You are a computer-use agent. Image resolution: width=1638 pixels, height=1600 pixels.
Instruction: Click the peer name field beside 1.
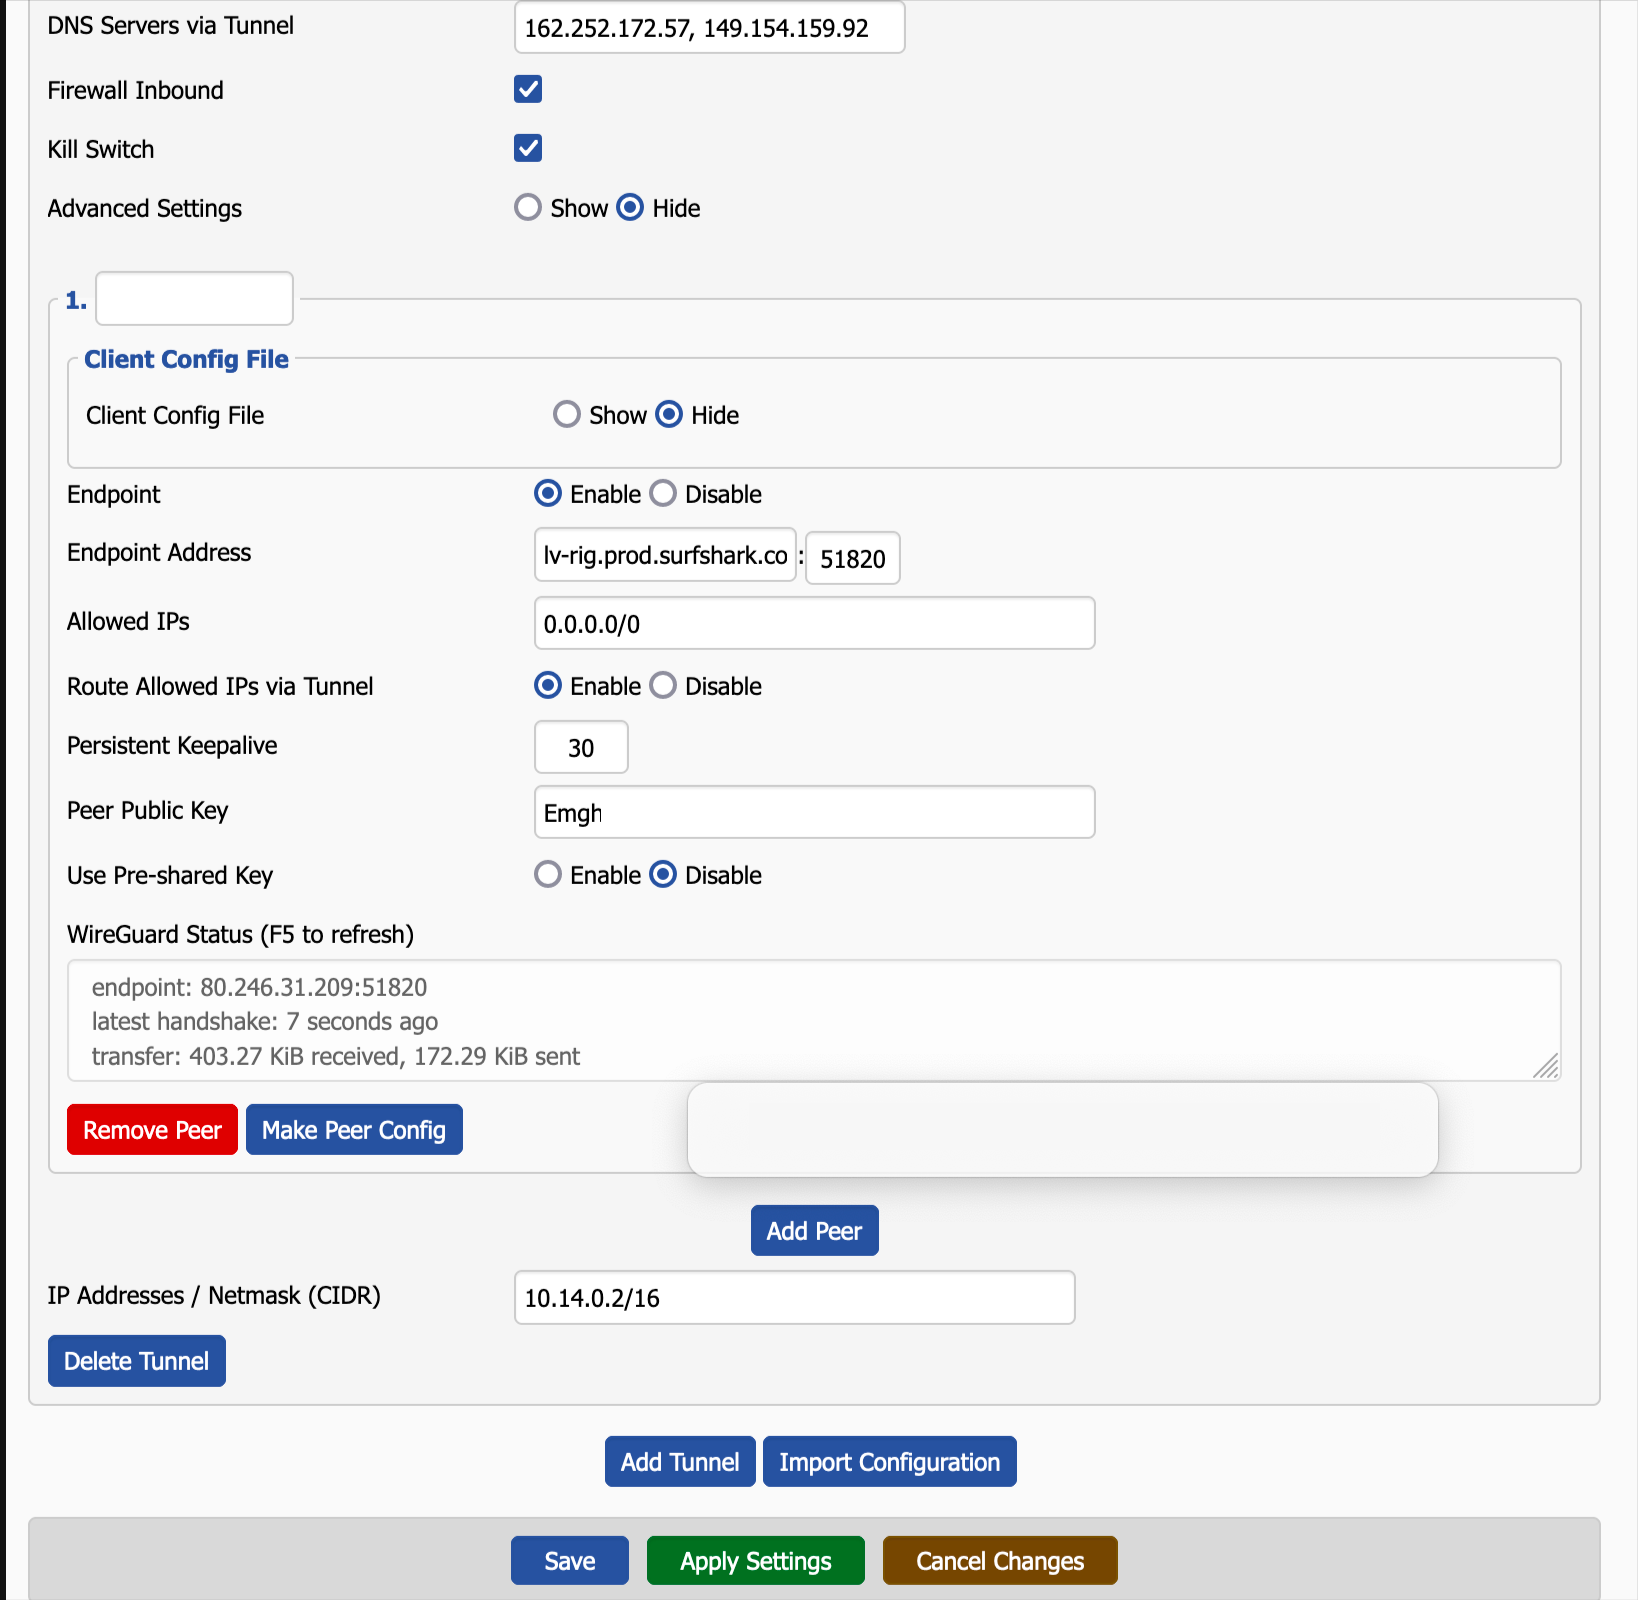pos(194,299)
